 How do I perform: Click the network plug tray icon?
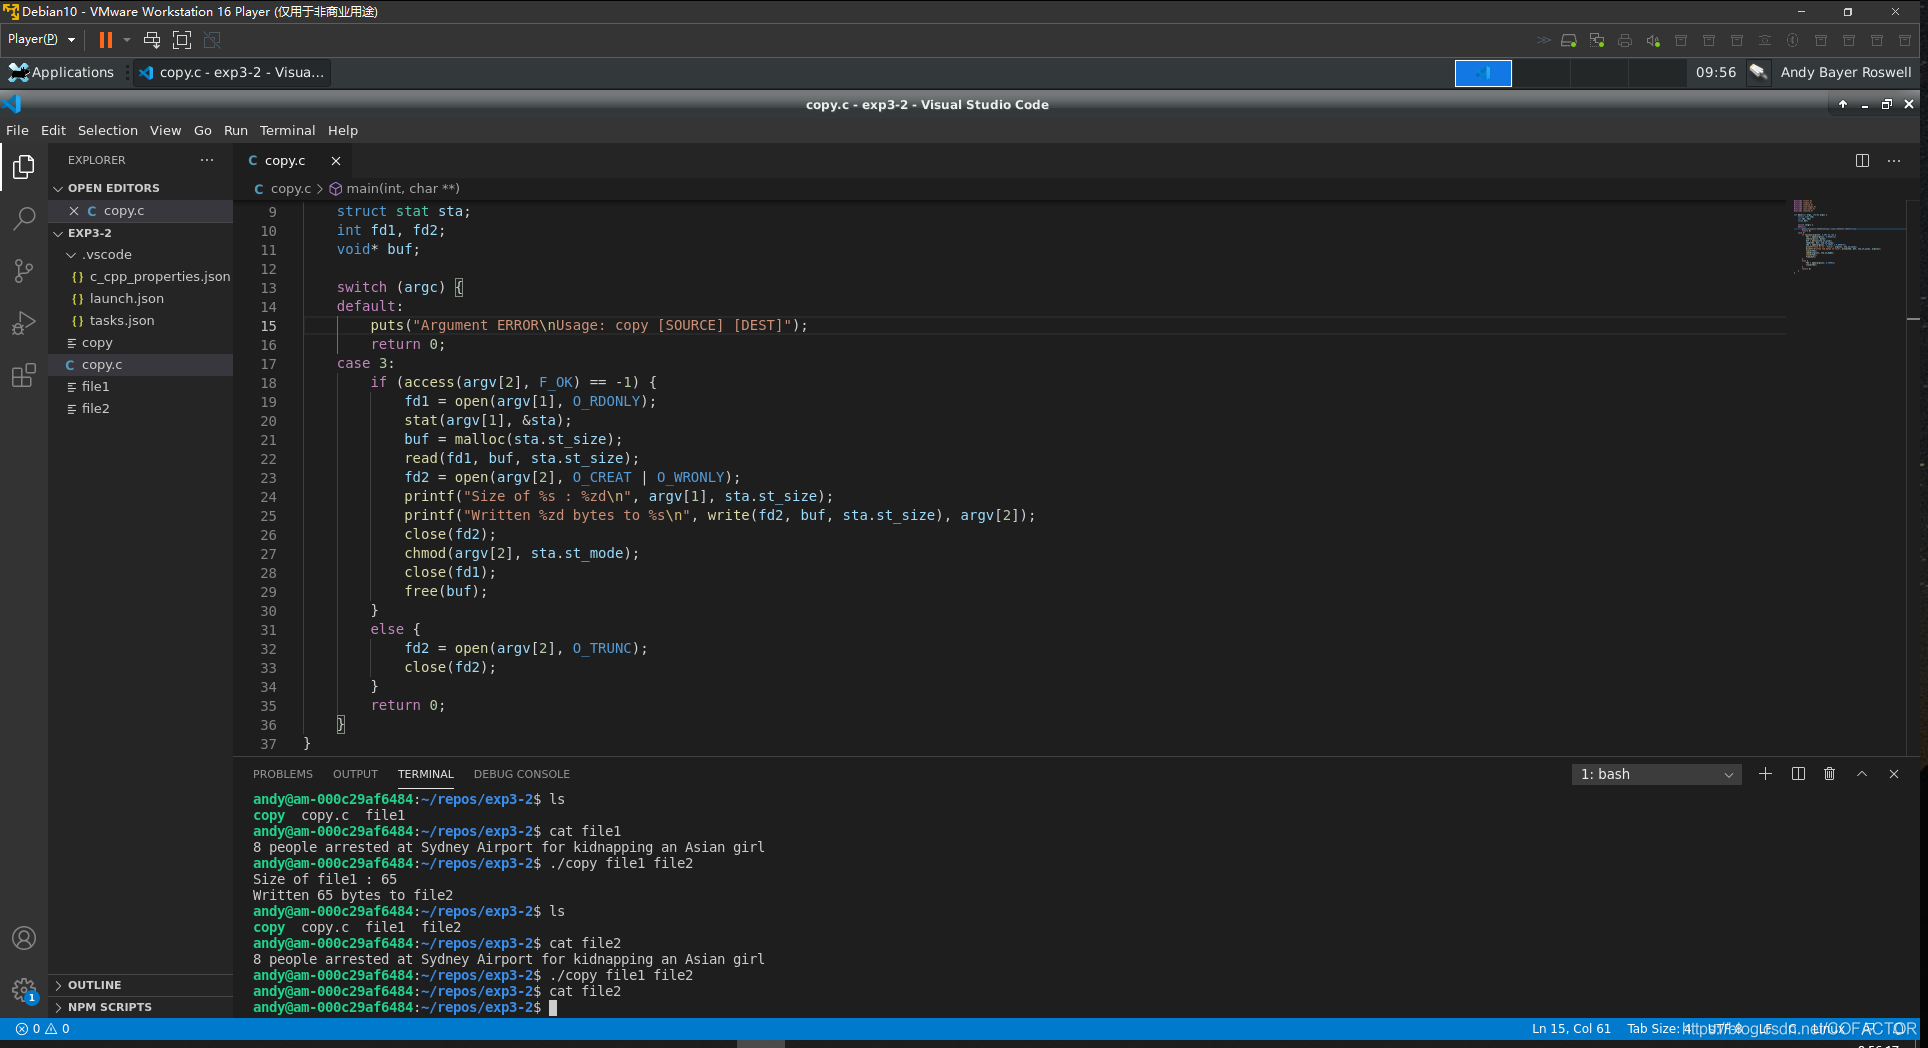(x=1759, y=72)
